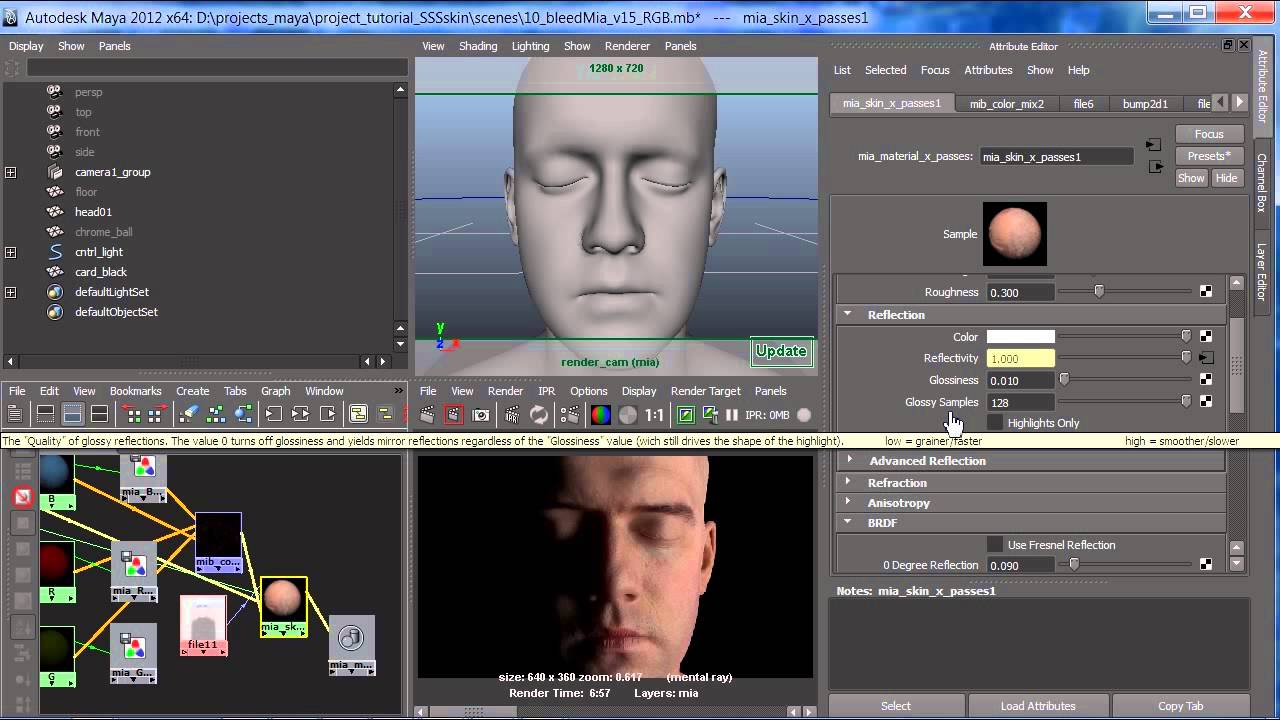Show top and bottom tabs in Hypershade
The width and height of the screenshot is (1280, 720).
pyautogui.click(x=99, y=414)
